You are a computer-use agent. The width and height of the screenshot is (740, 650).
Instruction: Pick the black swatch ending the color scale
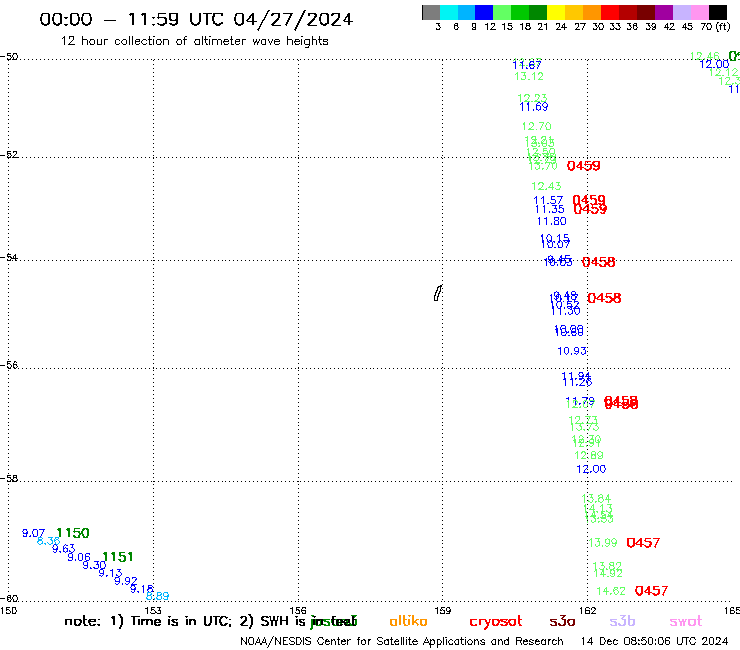(x=718, y=12)
